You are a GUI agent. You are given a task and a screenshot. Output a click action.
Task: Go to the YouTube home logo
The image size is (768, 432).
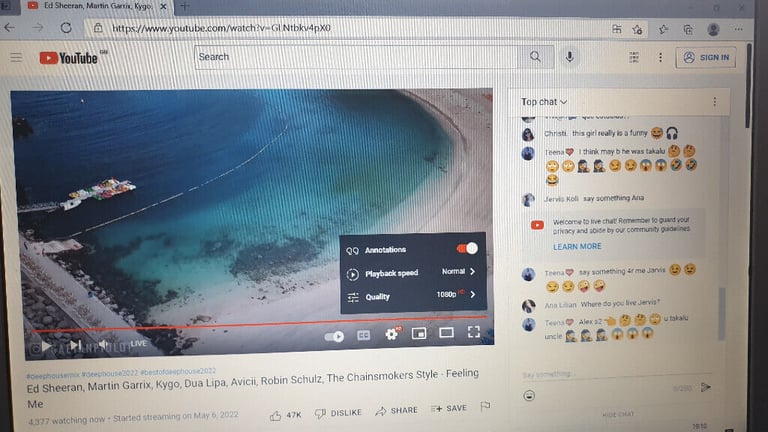[69, 58]
